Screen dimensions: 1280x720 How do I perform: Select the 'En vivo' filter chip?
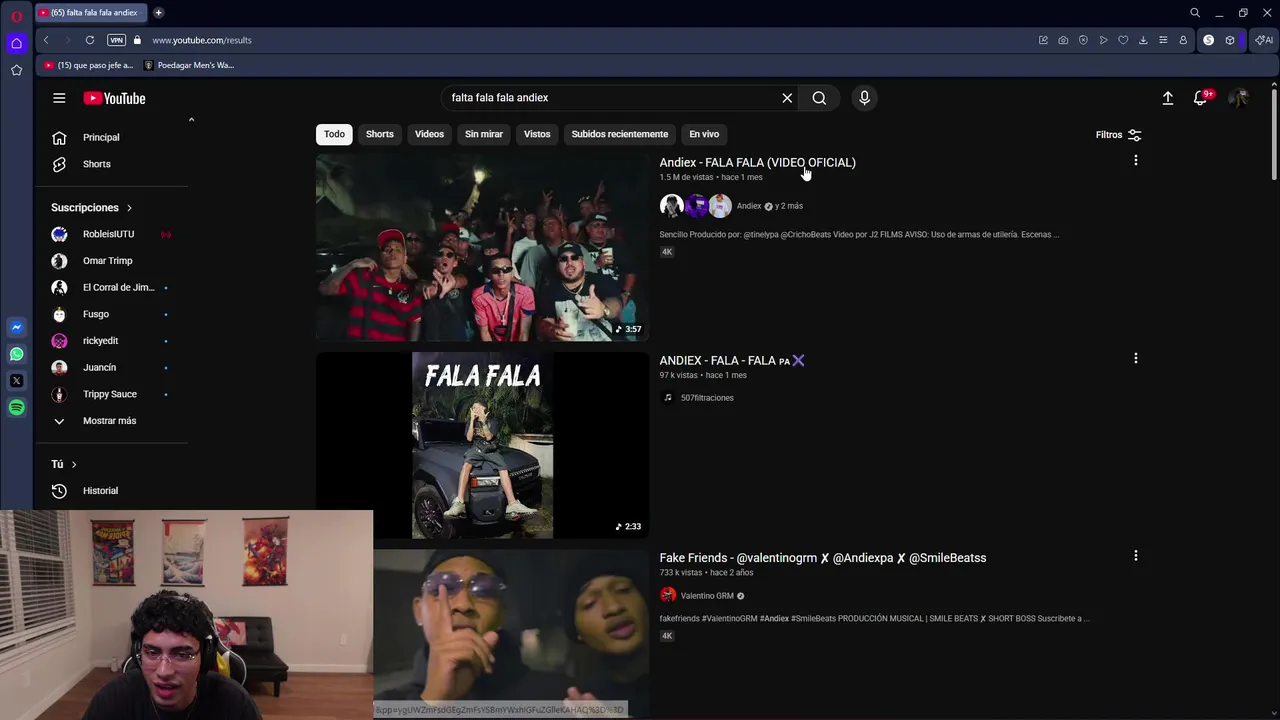coord(704,134)
